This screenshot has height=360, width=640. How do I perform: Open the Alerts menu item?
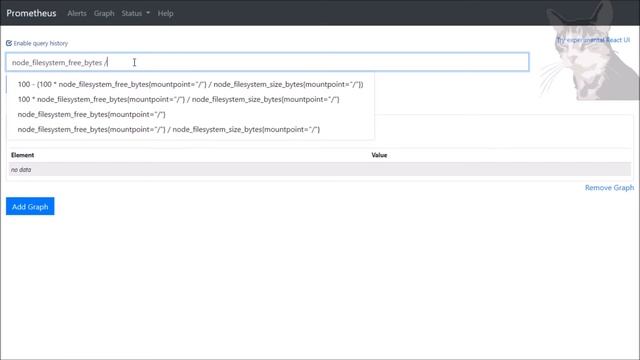coord(77,13)
